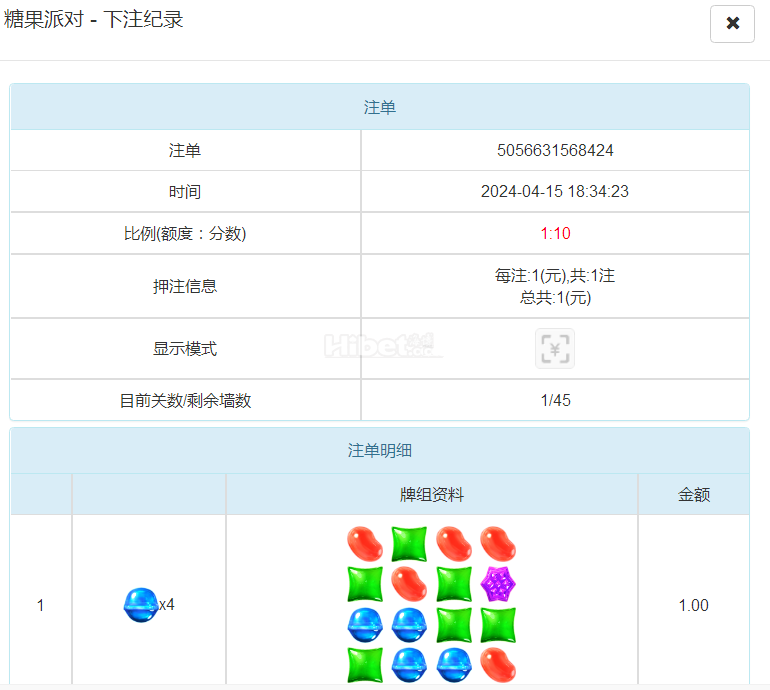Viewport: 770px width, 690px height.
Task: Click the top 注单 section header
Action: 380,107
